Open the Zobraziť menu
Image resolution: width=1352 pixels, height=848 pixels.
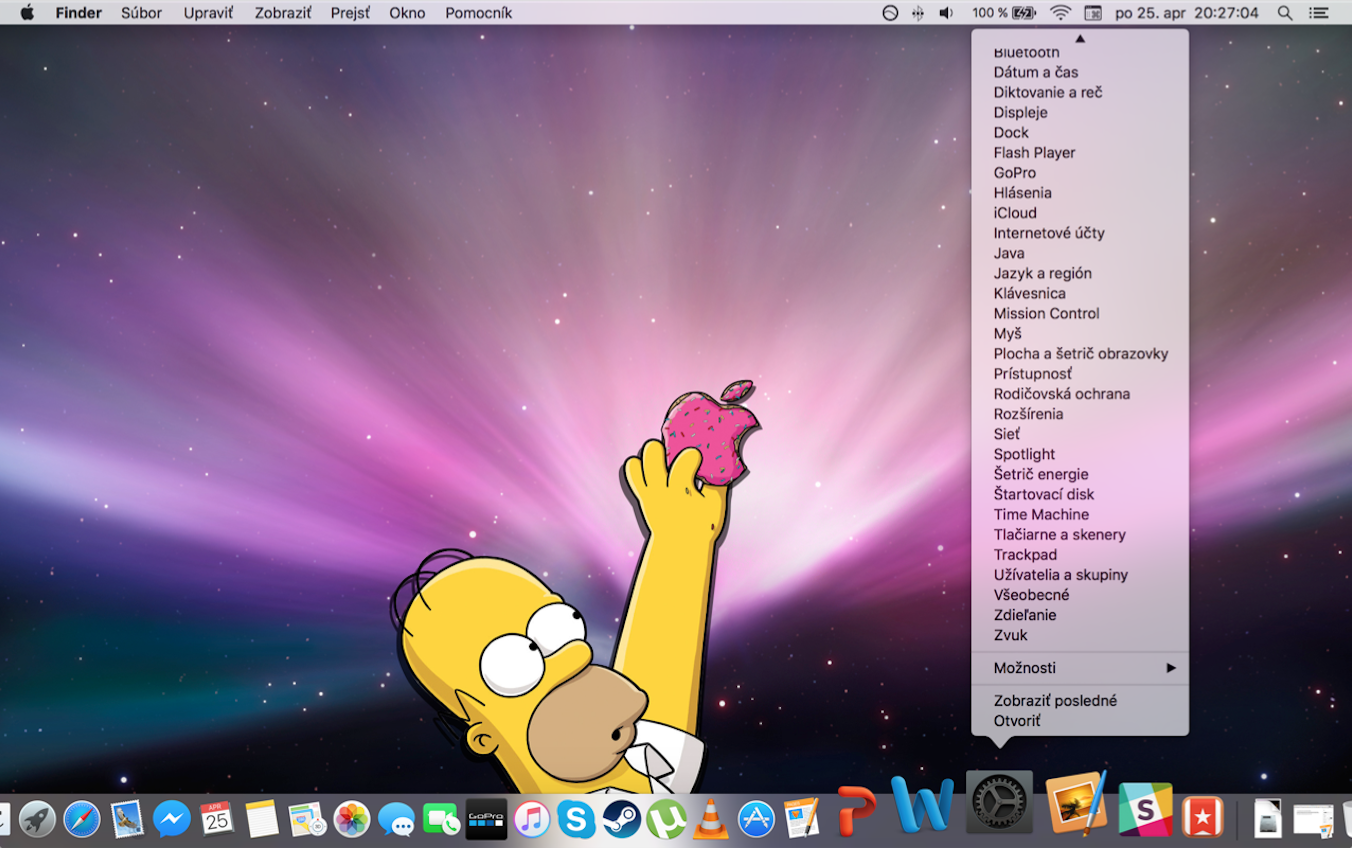(283, 13)
